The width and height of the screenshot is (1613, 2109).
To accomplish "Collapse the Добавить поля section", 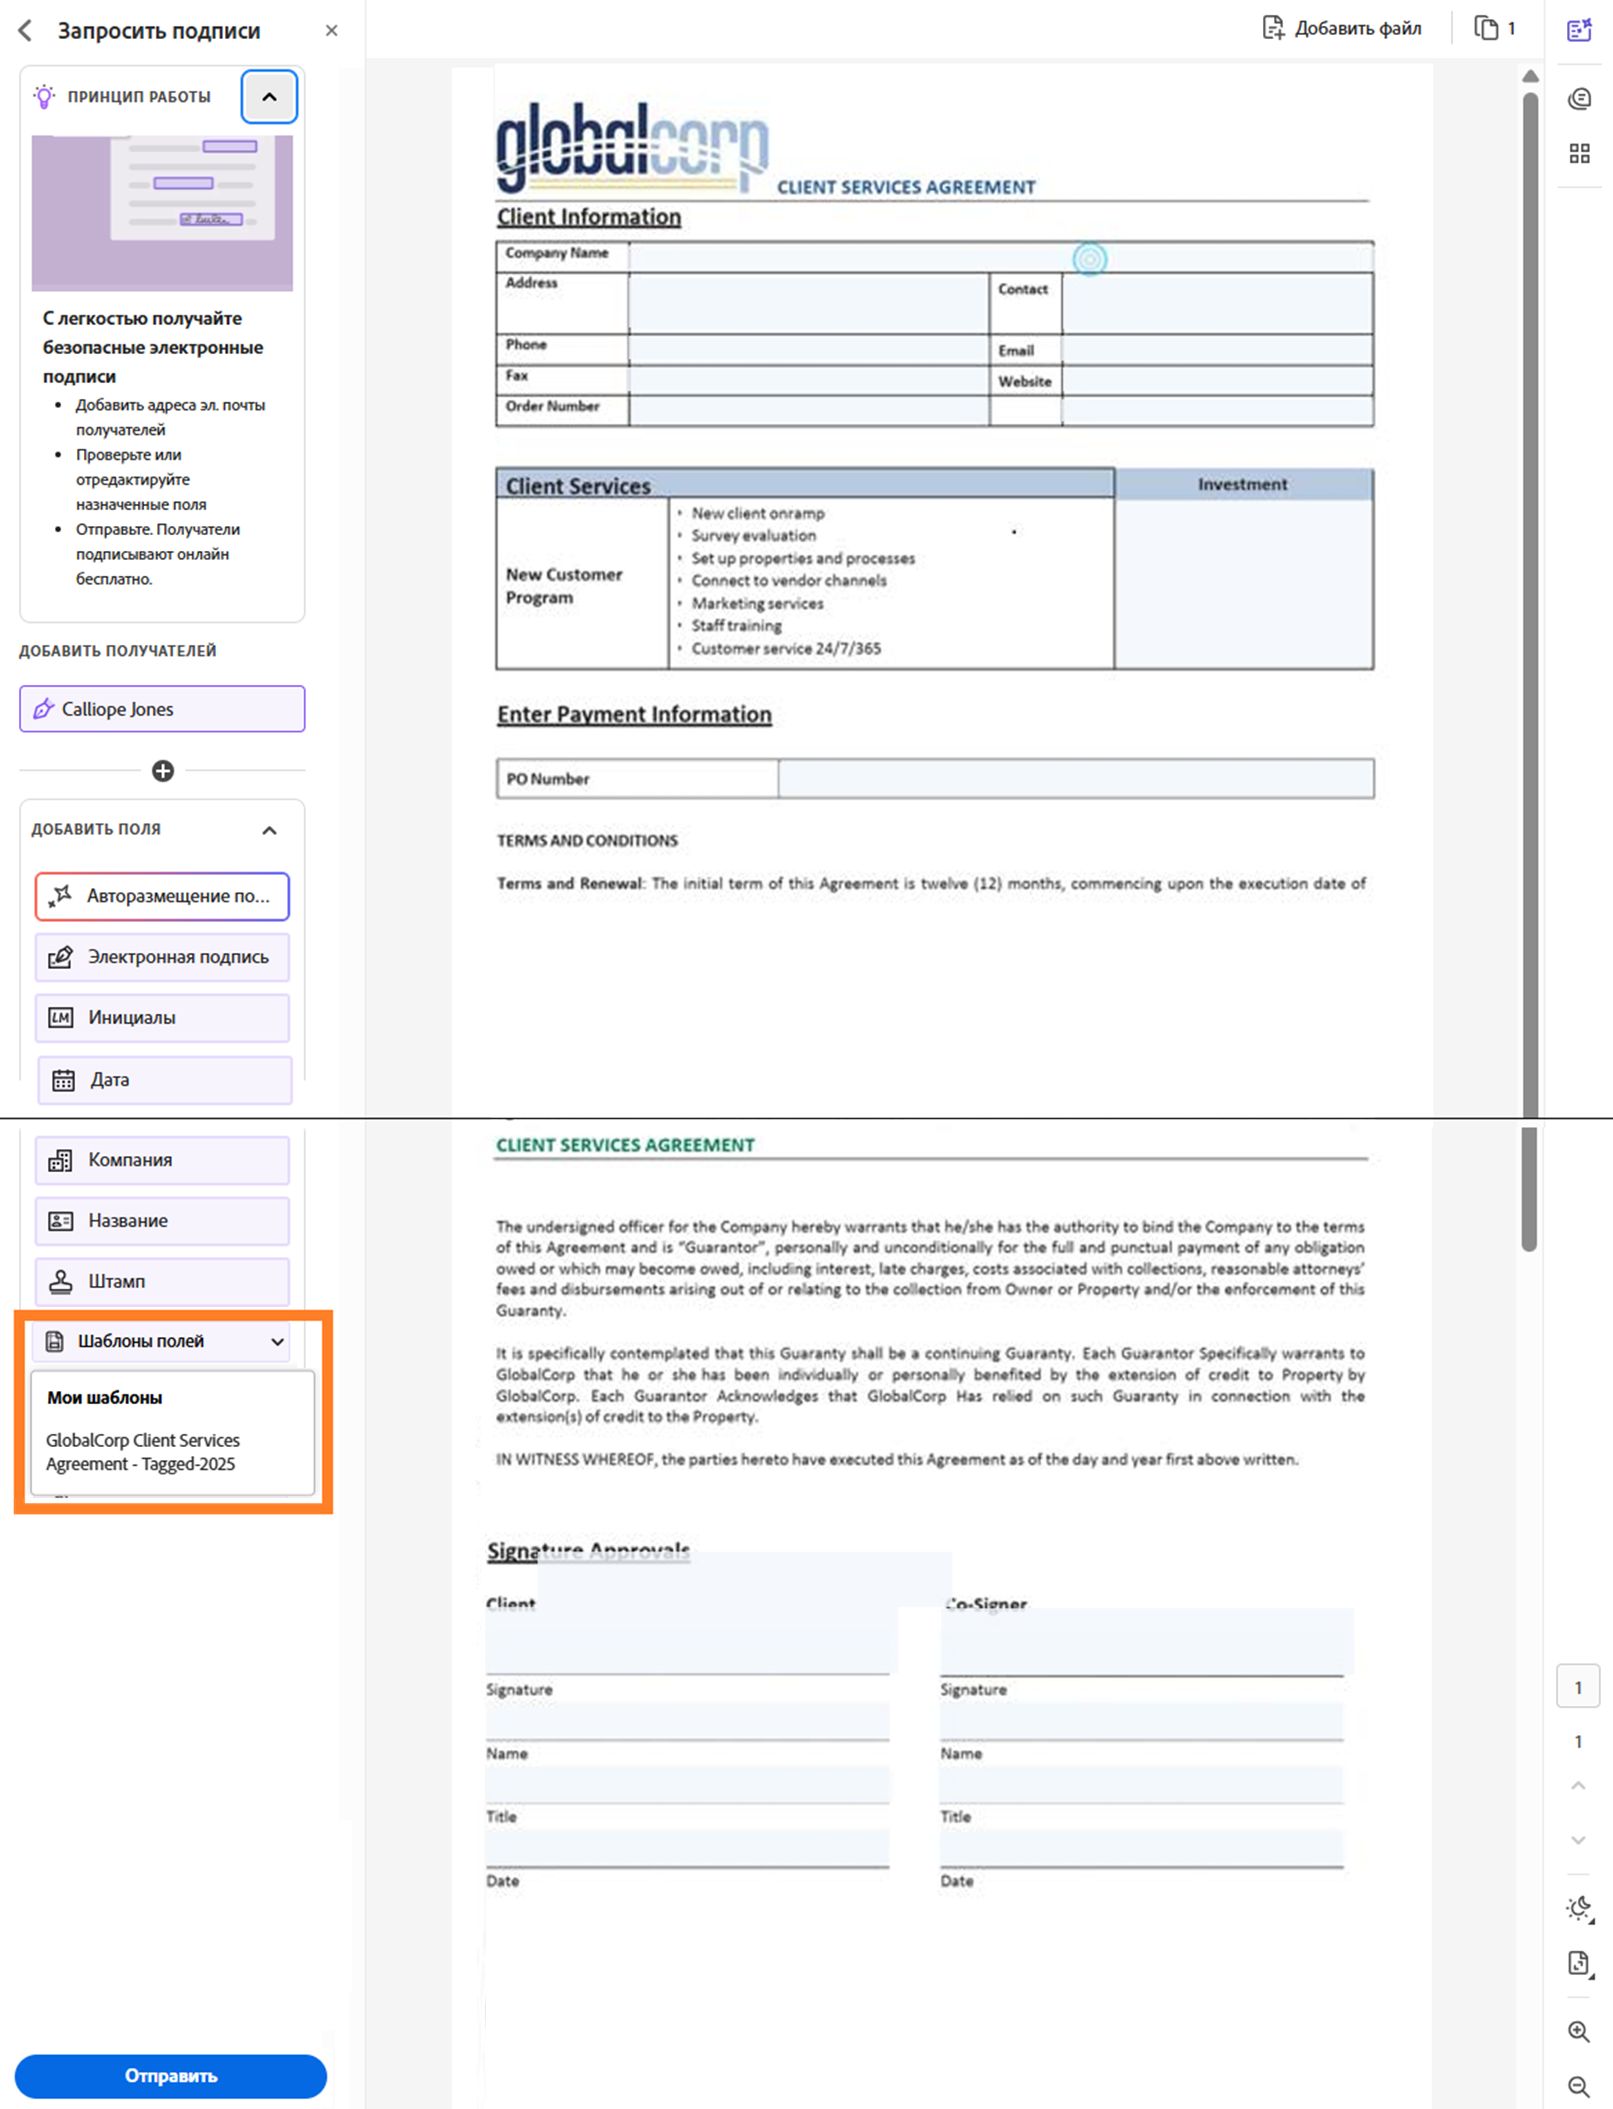I will (x=269, y=830).
